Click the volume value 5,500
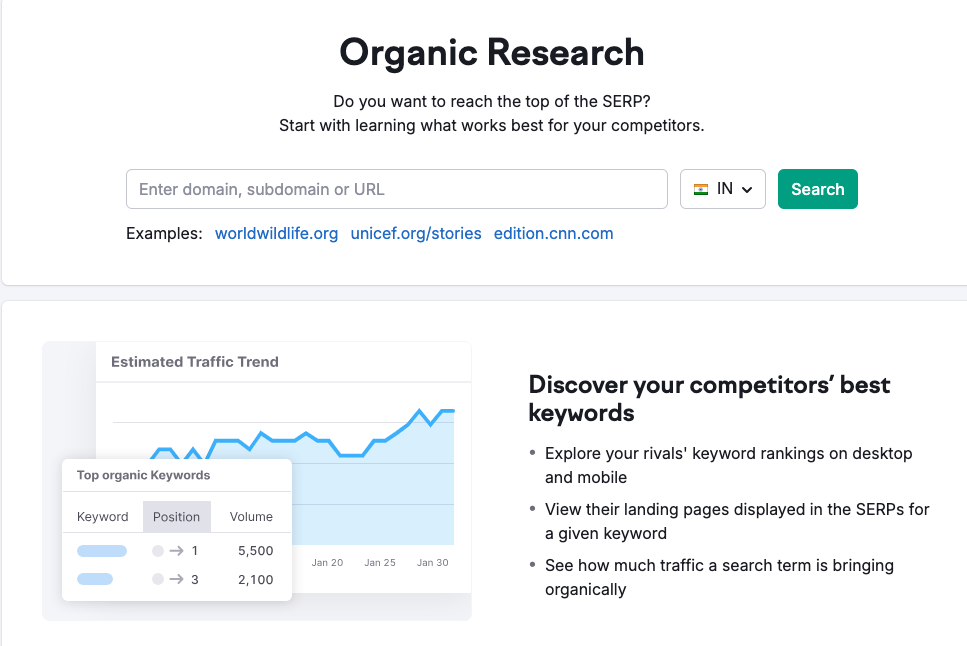This screenshot has height=646, width=967. (256, 550)
